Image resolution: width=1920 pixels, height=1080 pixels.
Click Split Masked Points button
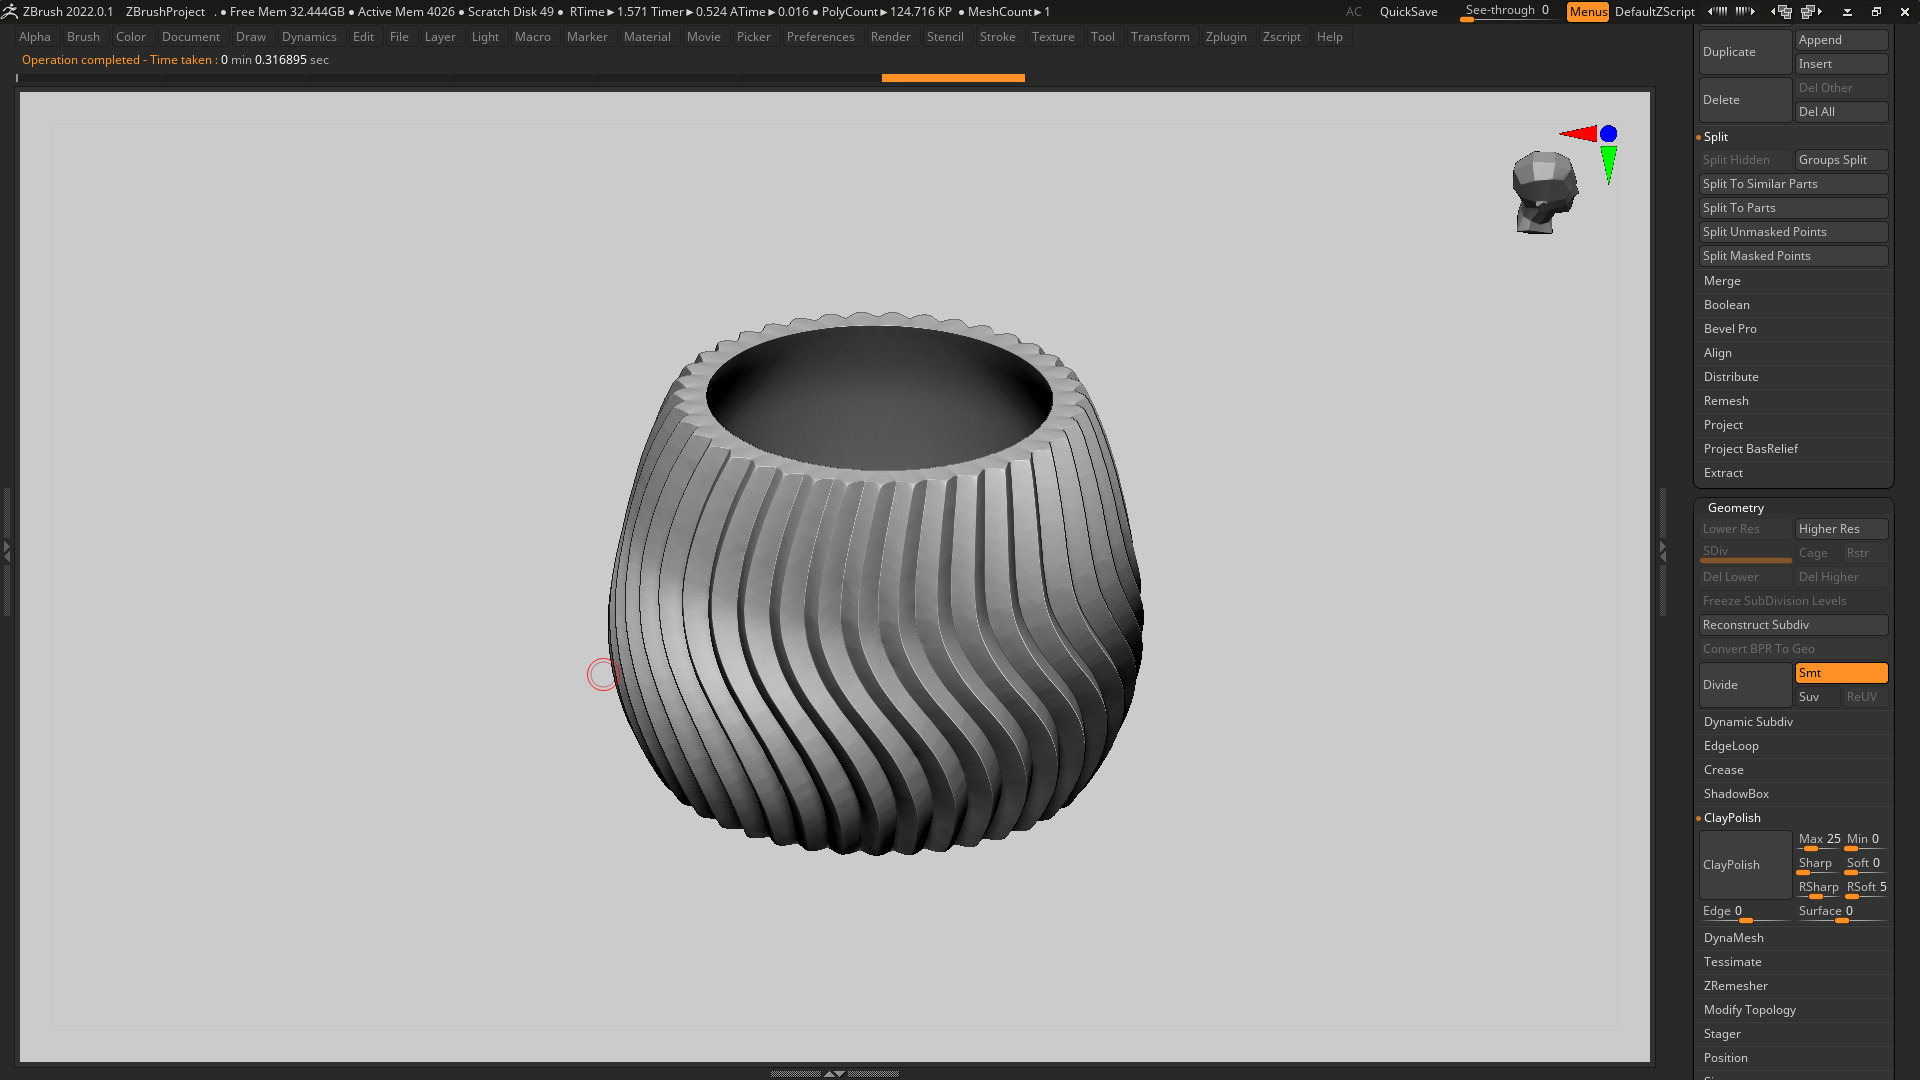[x=1793, y=256]
